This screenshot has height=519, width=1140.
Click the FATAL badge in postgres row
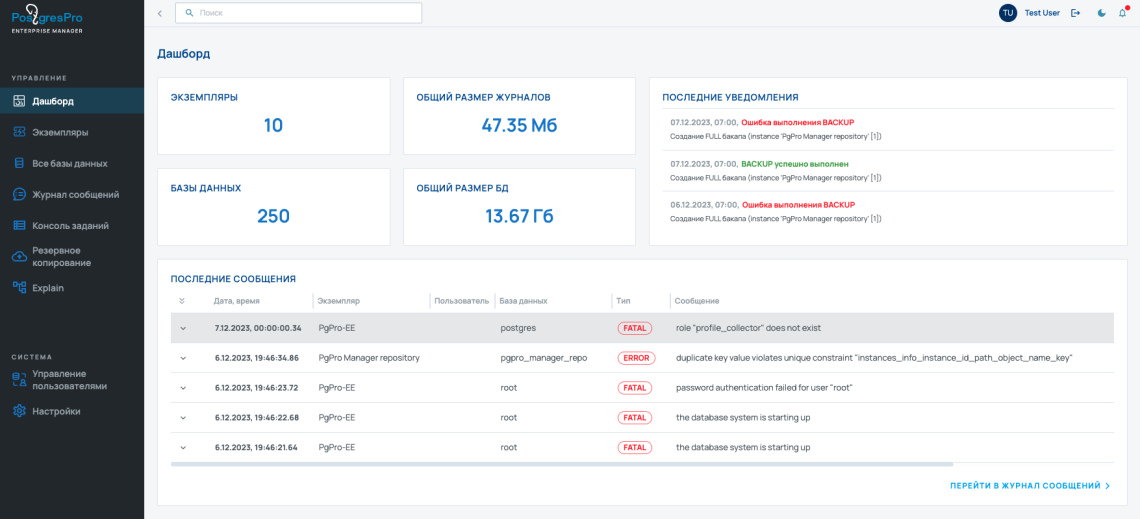point(635,328)
